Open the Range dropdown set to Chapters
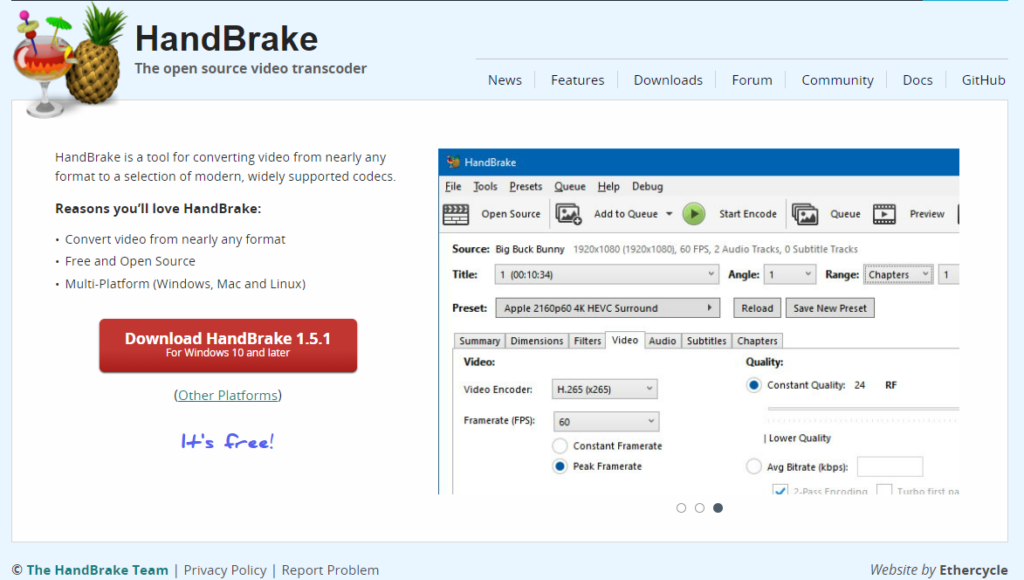Viewport: 1024px width, 580px height. (x=899, y=274)
